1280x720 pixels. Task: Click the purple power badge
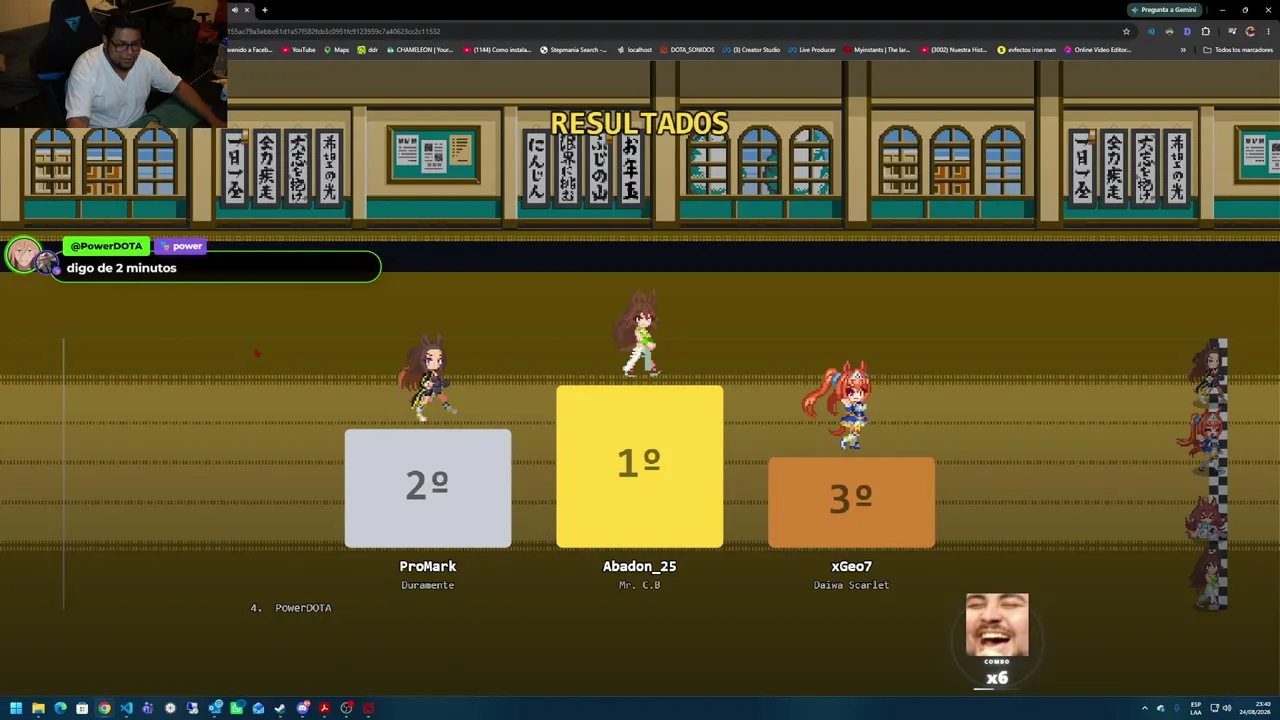(181, 246)
